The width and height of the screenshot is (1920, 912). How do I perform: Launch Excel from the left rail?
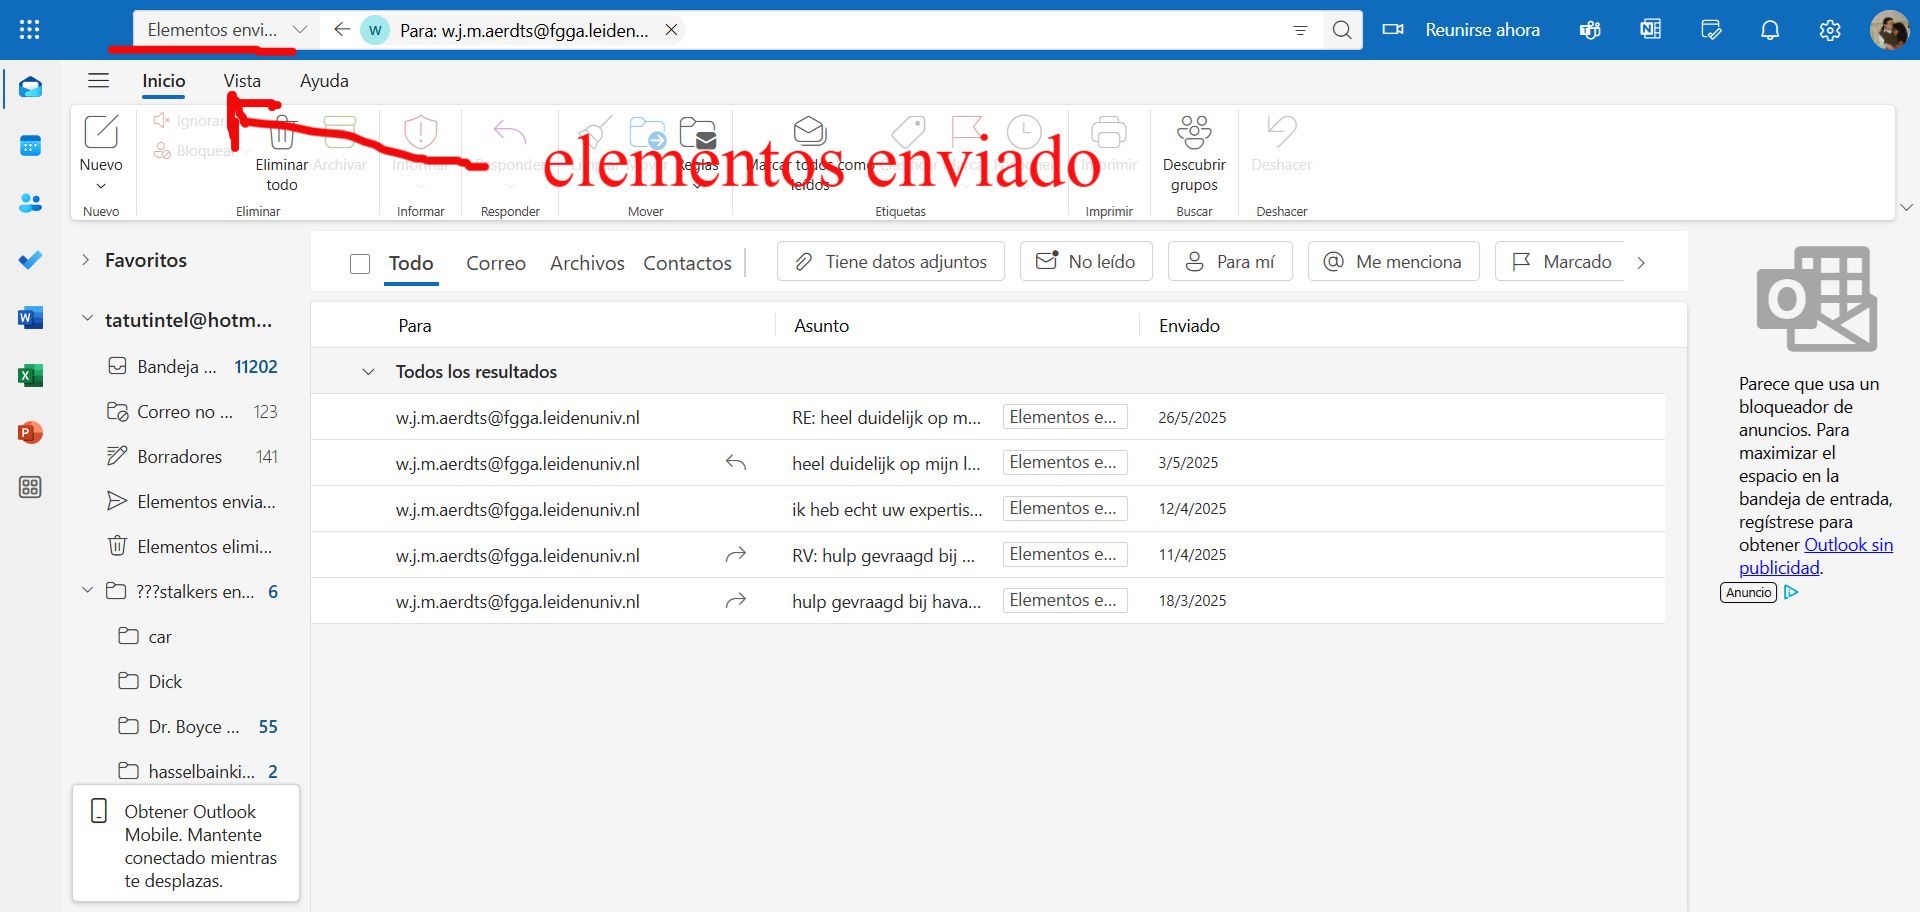[30, 375]
